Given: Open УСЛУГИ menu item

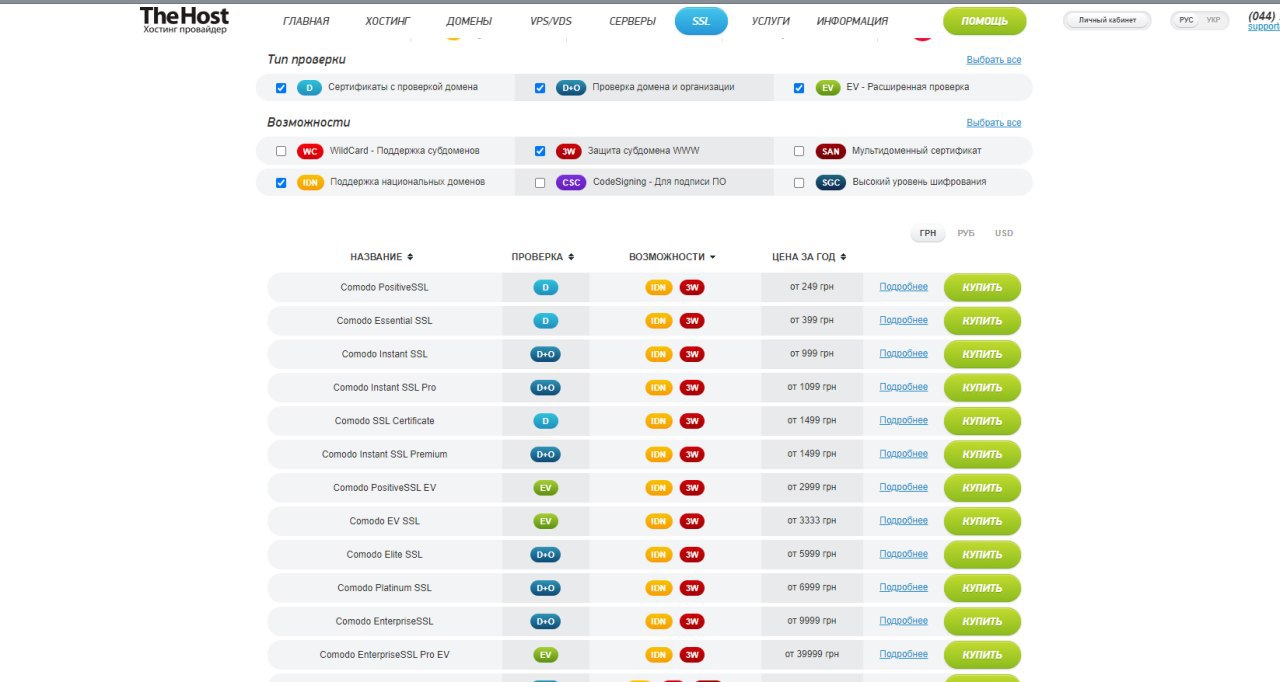Looking at the screenshot, I should point(771,21).
